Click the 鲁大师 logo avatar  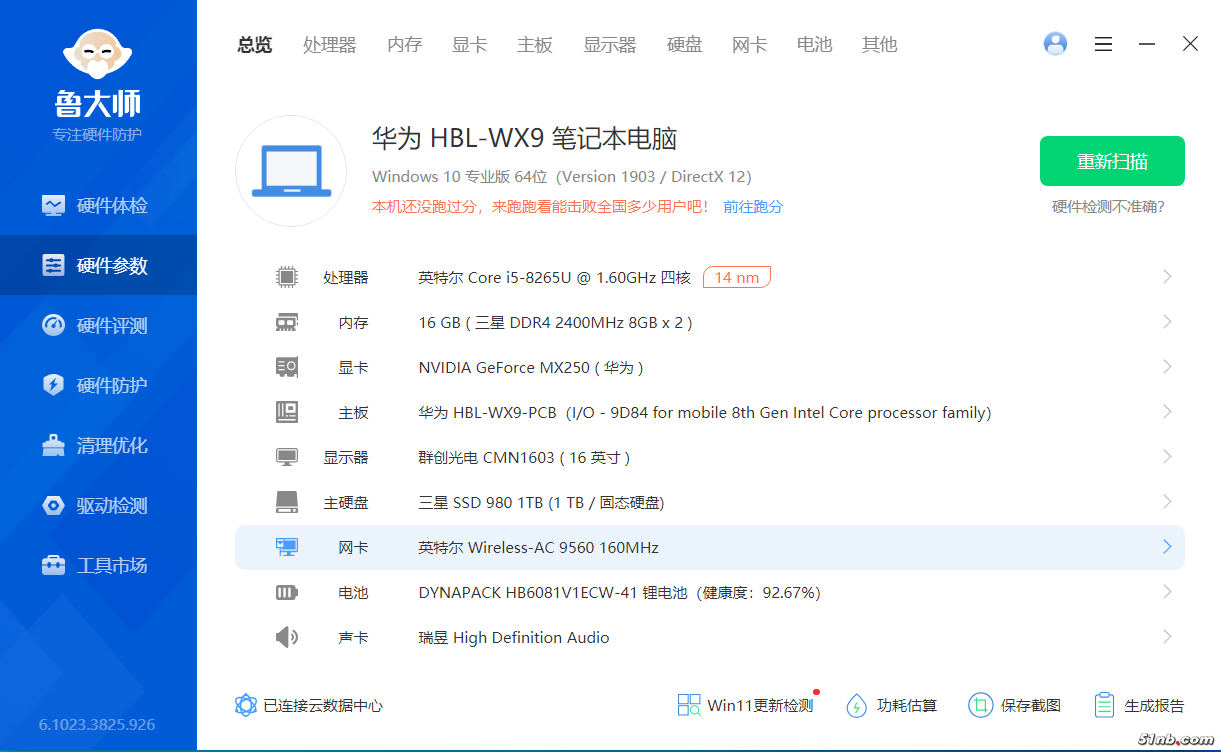click(x=98, y=52)
